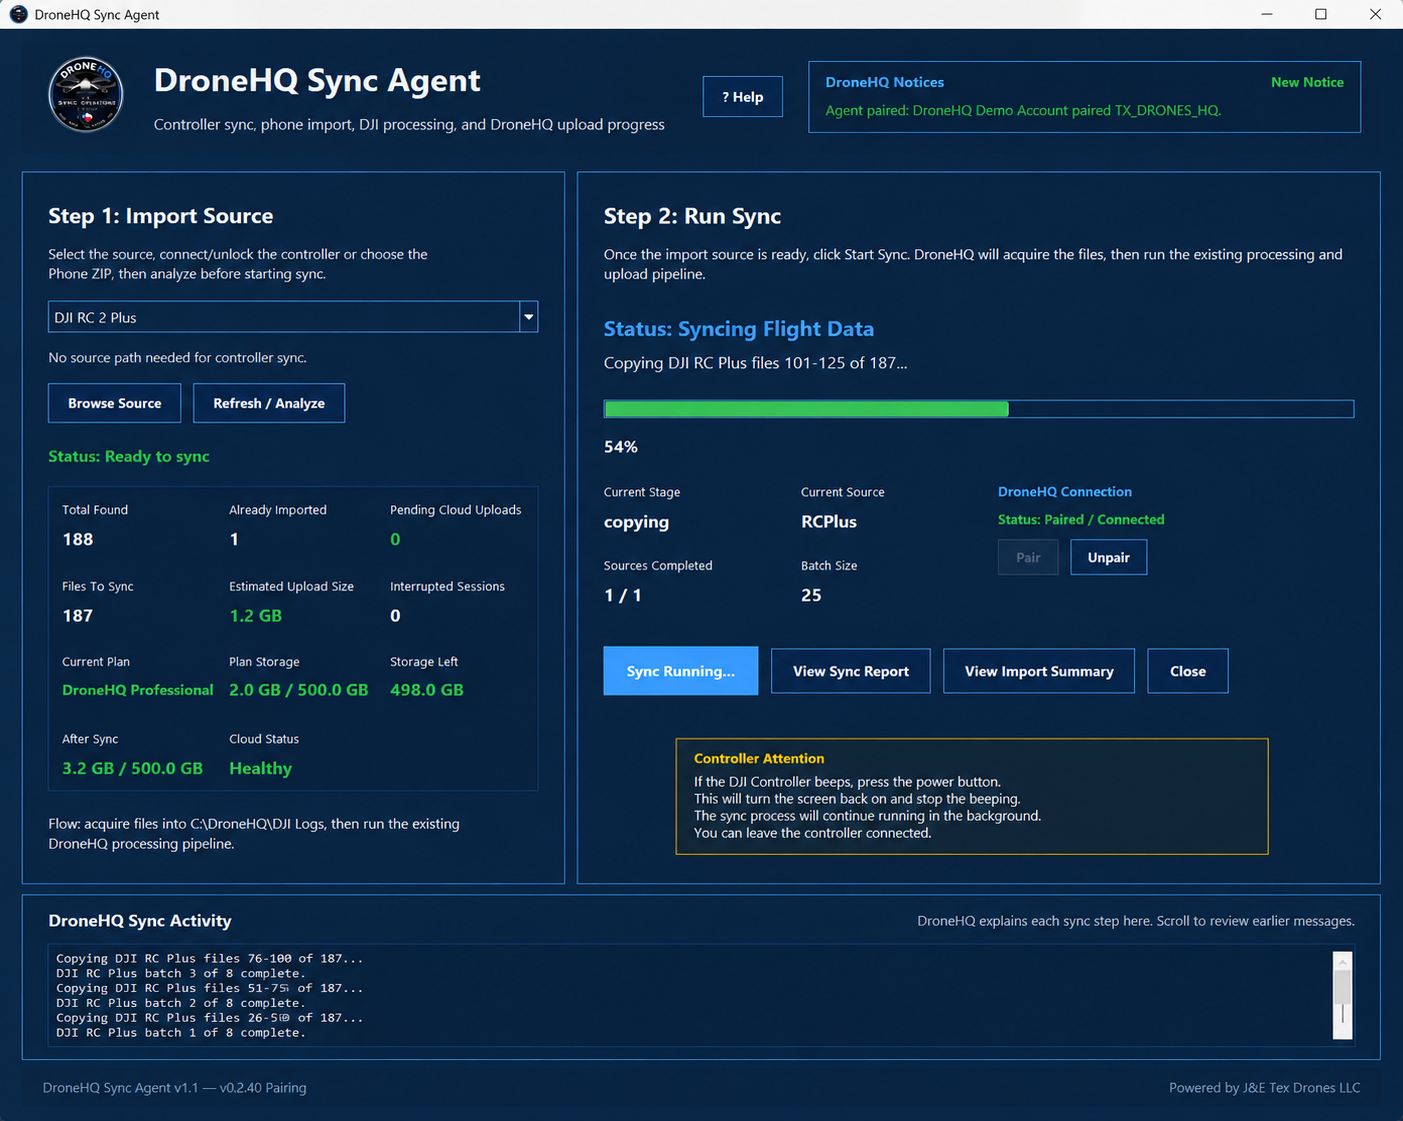
Task: Open the Help button
Action: (742, 97)
